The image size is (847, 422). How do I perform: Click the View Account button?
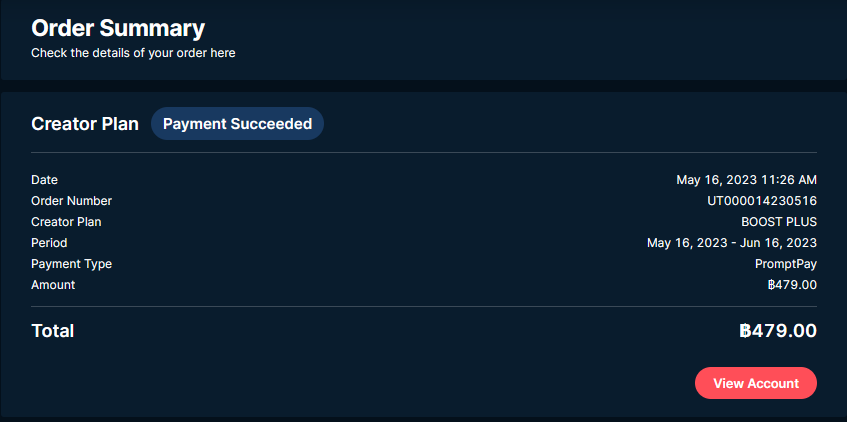[x=756, y=383]
